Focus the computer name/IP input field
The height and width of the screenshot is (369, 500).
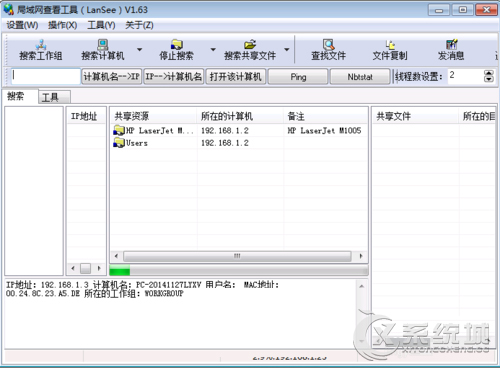point(45,76)
